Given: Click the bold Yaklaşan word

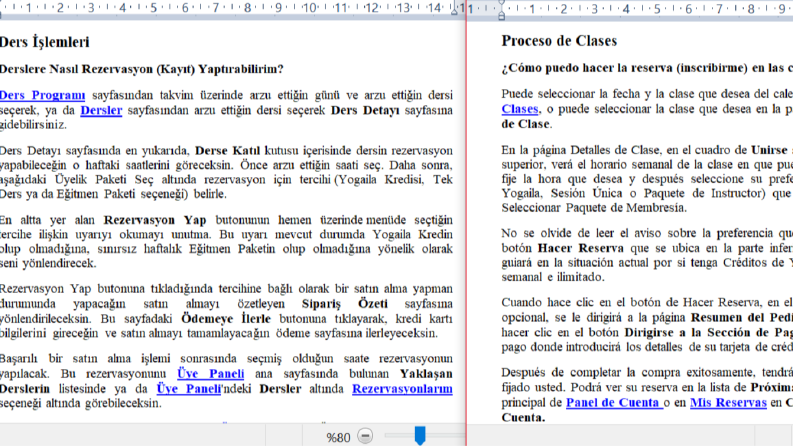Looking at the screenshot, I should tap(426, 374).
